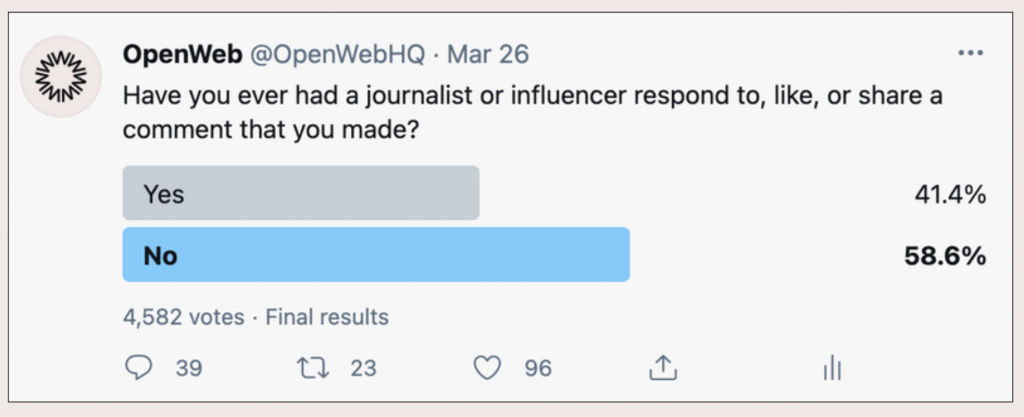1024x417 pixels.
Task: Click the like count 96
Action: (x=538, y=369)
